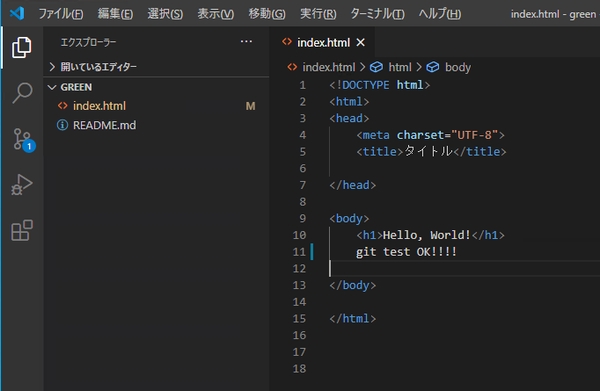Click the html breadcrumb segment
This screenshot has width=600, height=391.
pos(400,67)
